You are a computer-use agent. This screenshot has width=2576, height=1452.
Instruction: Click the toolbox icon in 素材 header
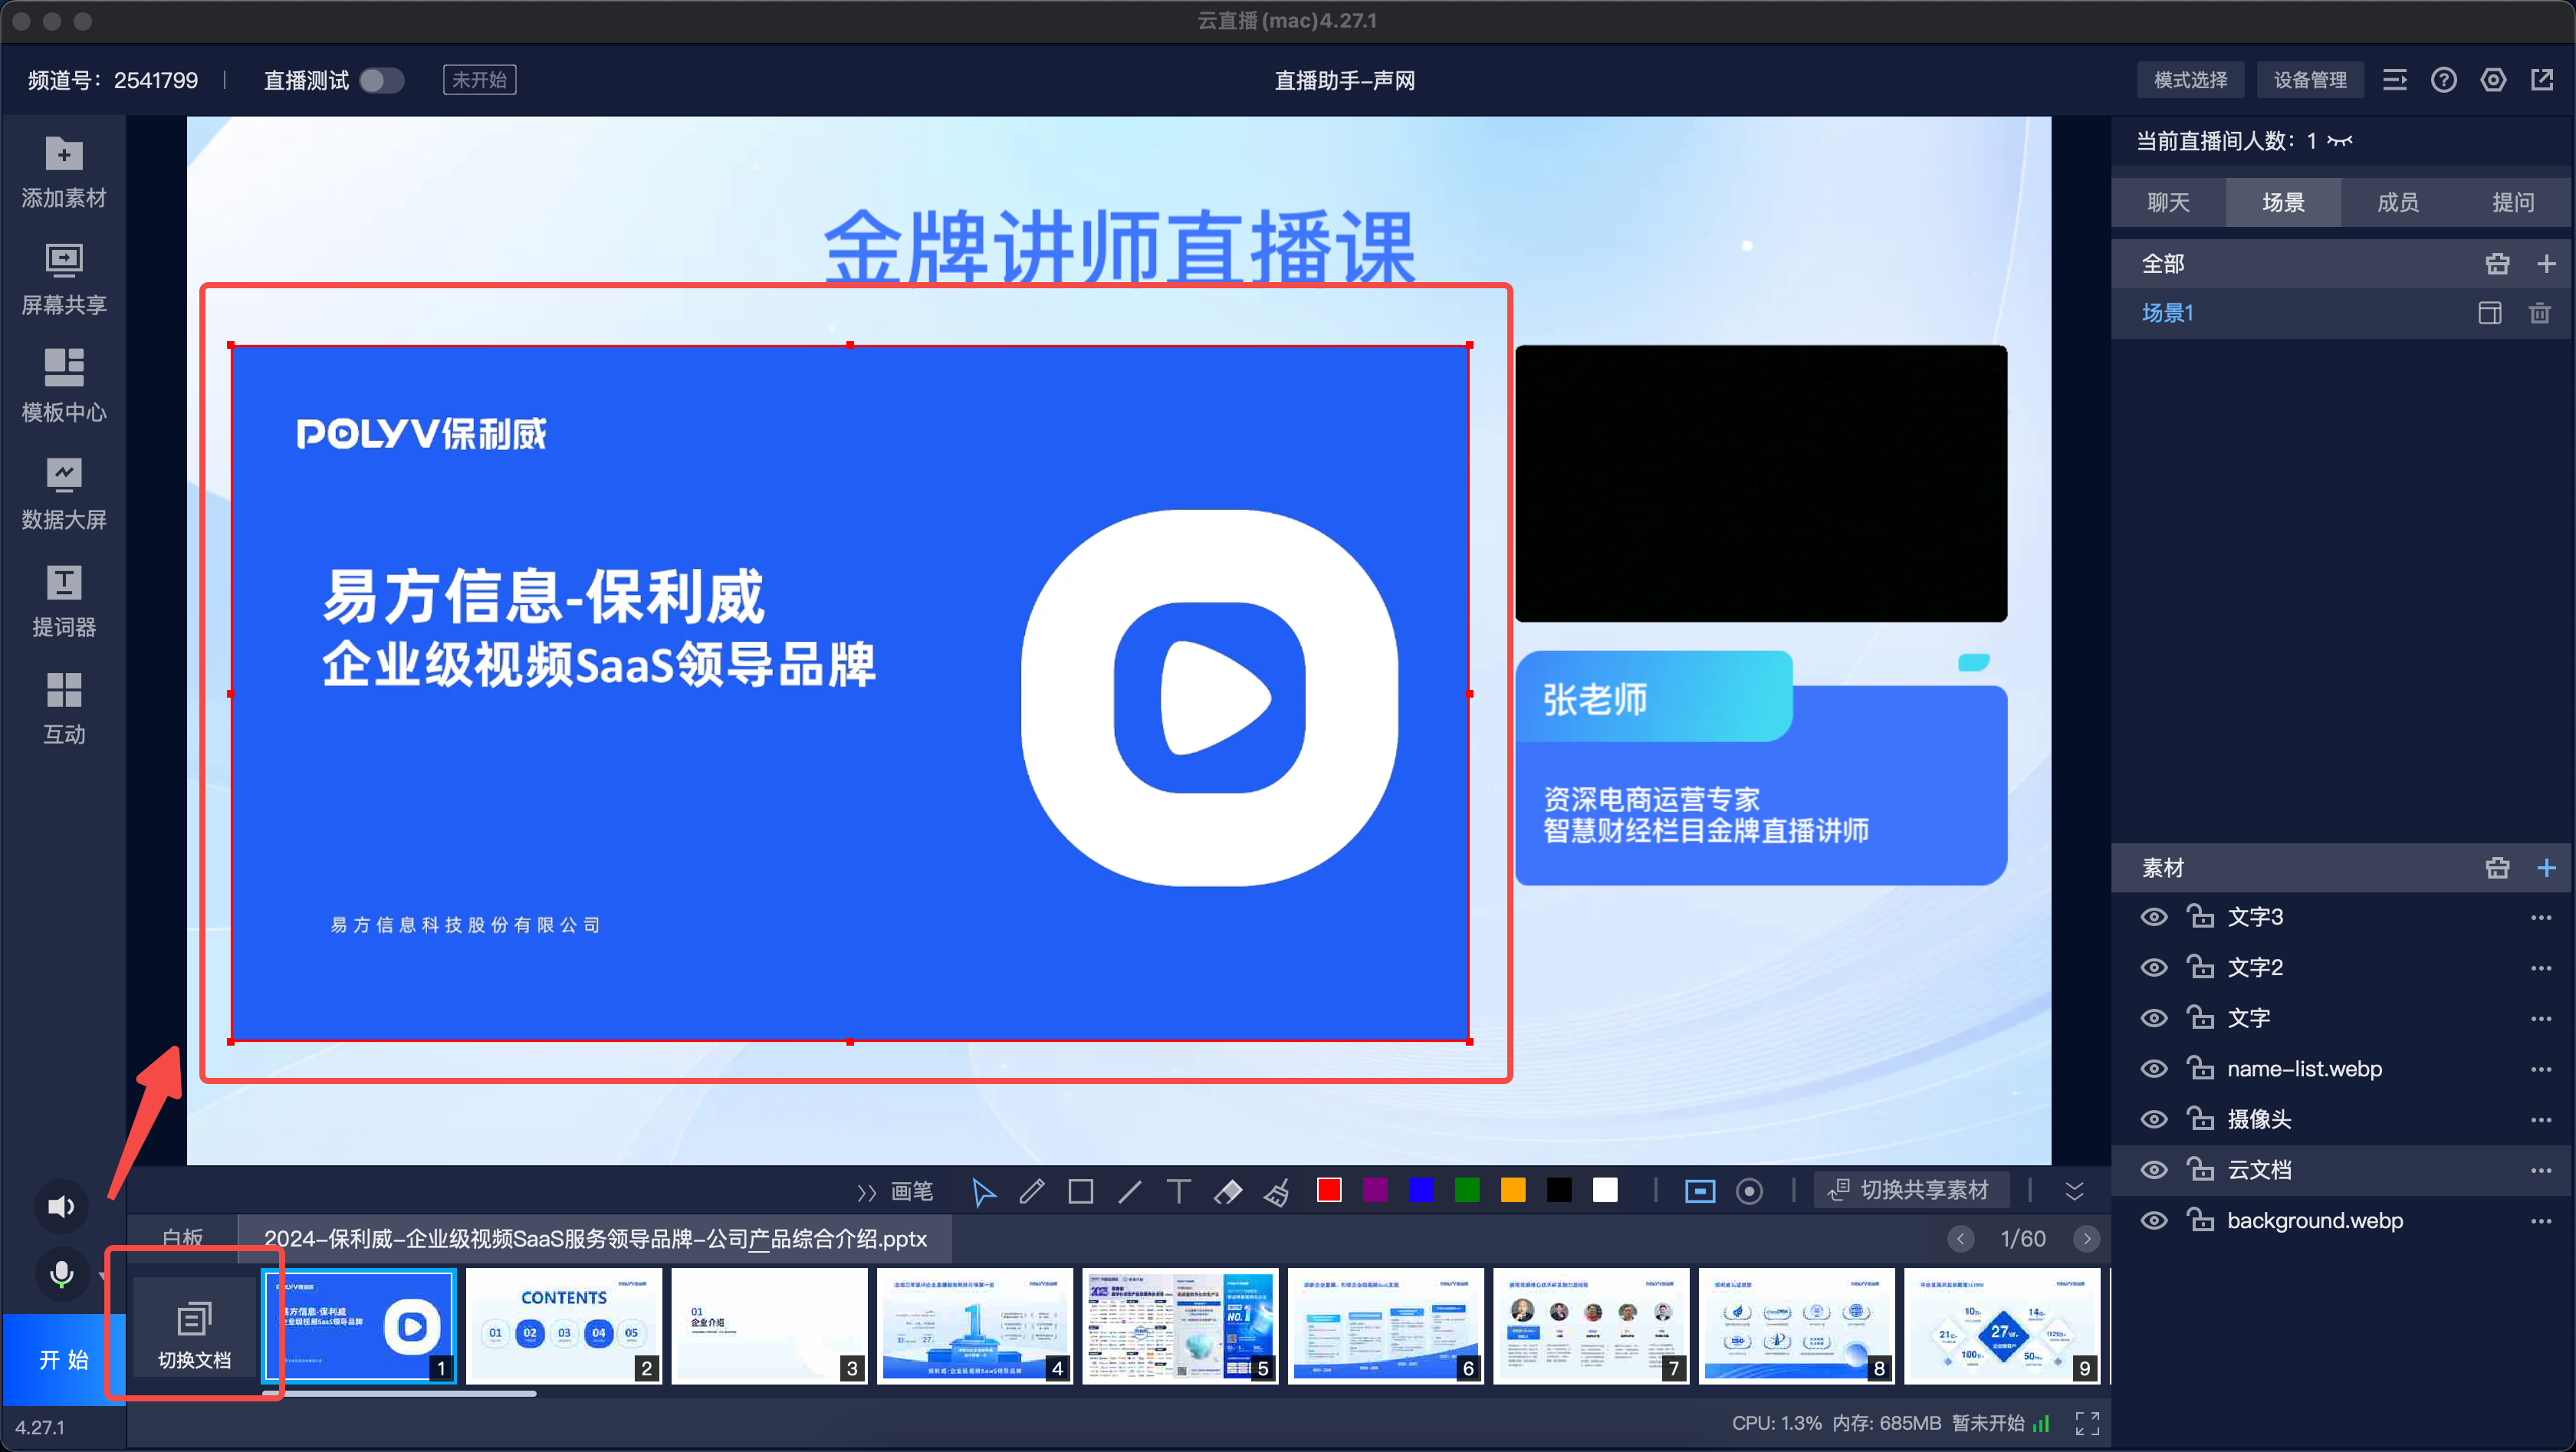point(2497,868)
